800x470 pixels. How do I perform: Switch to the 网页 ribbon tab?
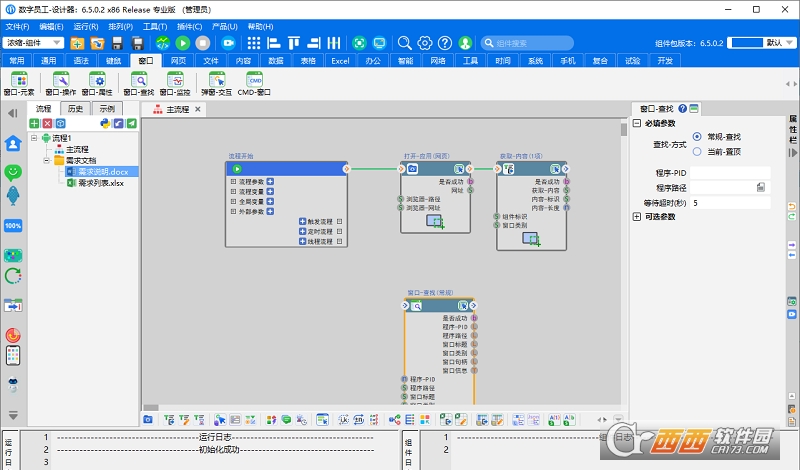pyautogui.click(x=178, y=61)
